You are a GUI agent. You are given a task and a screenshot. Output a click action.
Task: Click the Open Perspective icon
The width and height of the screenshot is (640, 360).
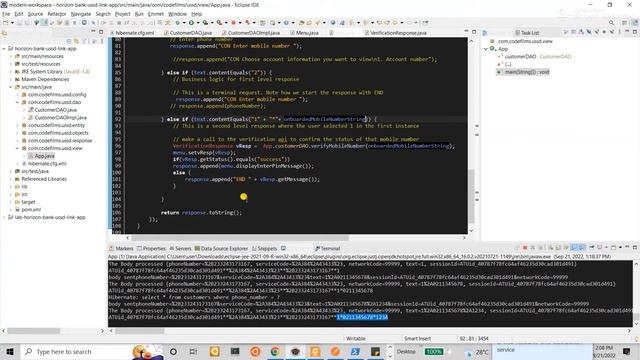624,23
